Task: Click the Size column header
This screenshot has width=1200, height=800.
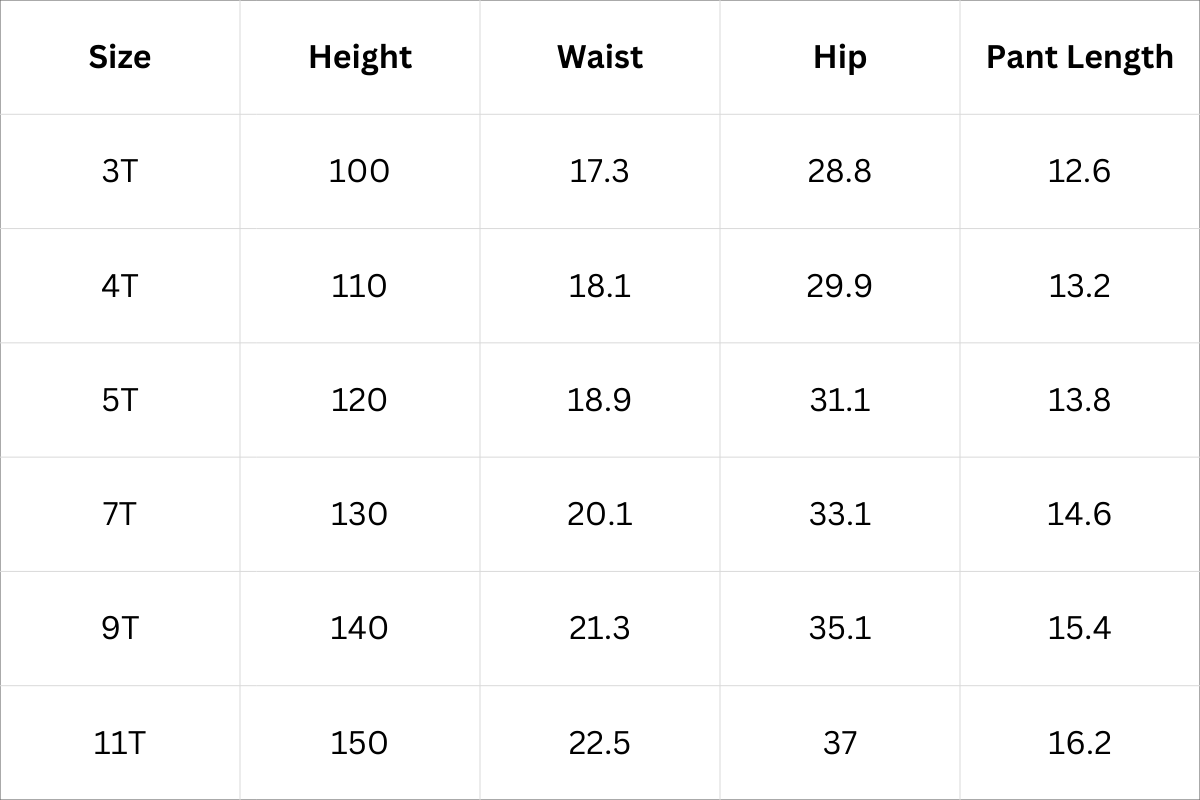Action: click(120, 57)
